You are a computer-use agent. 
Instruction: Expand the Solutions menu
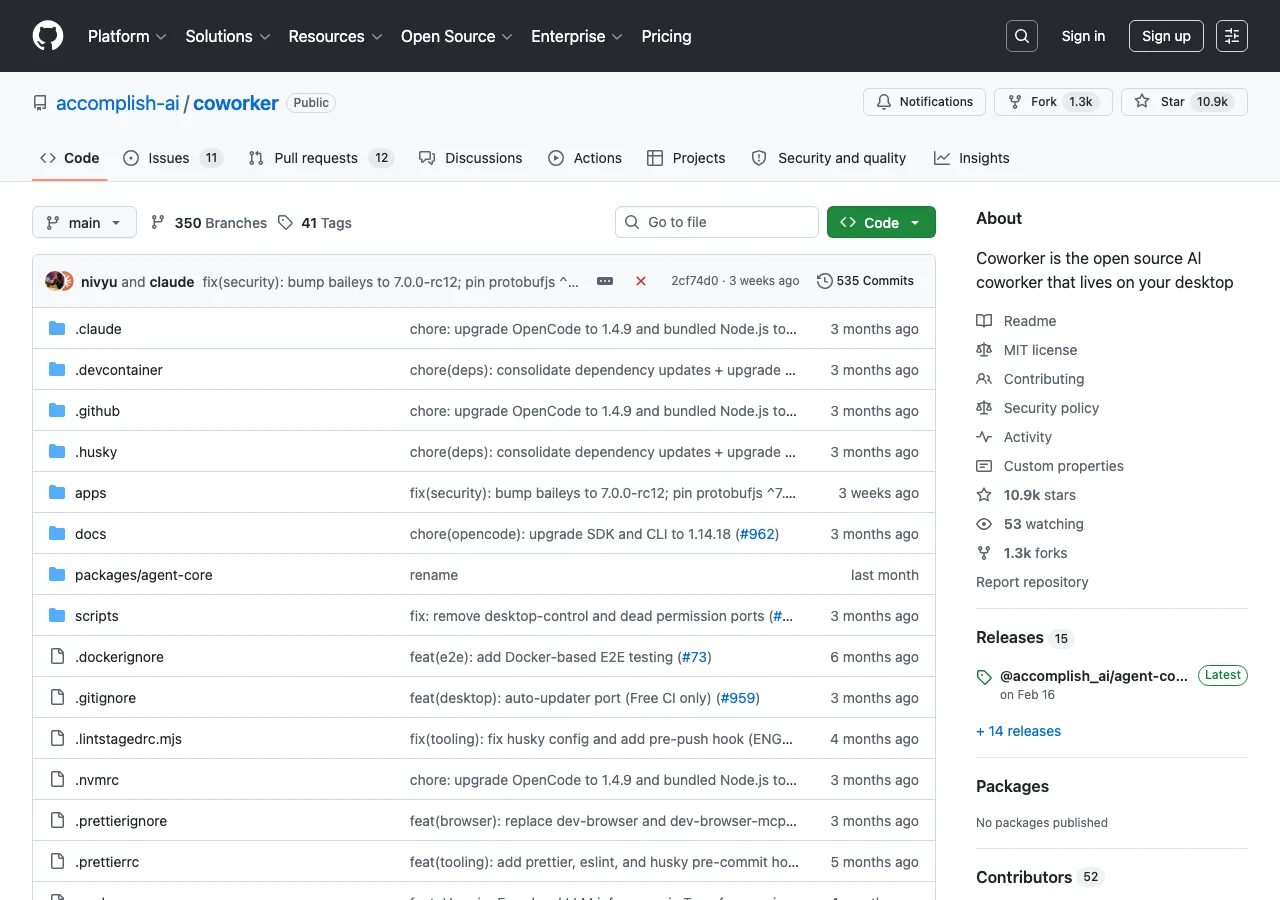click(x=228, y=36)
